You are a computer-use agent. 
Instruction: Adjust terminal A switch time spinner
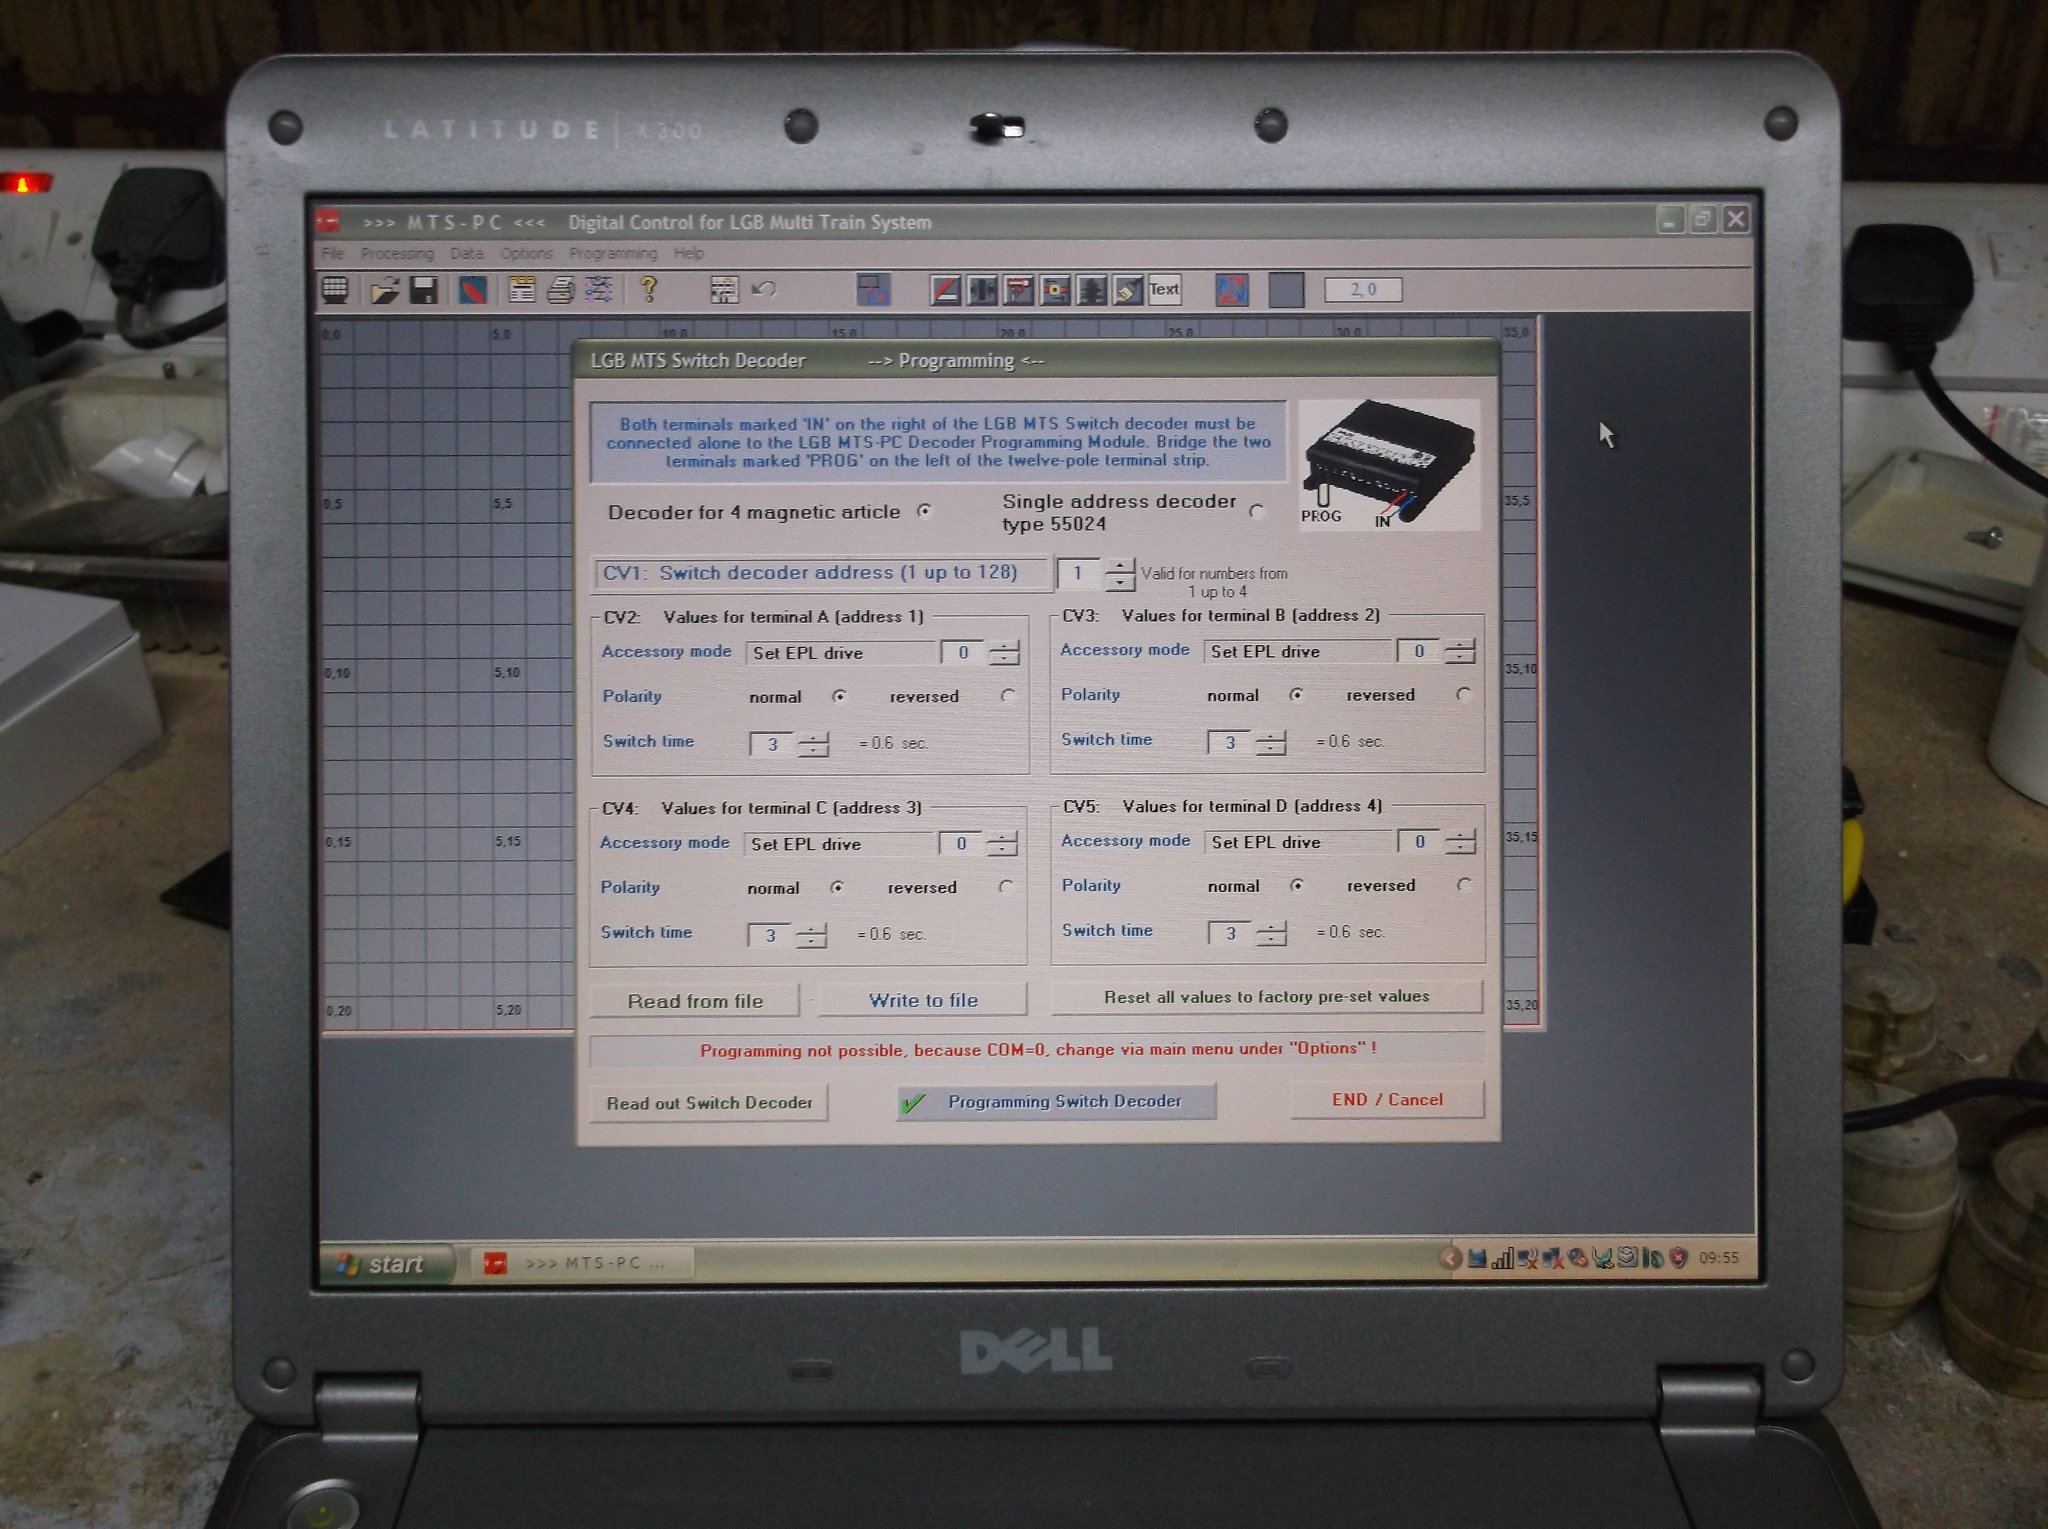pos(813,744)
